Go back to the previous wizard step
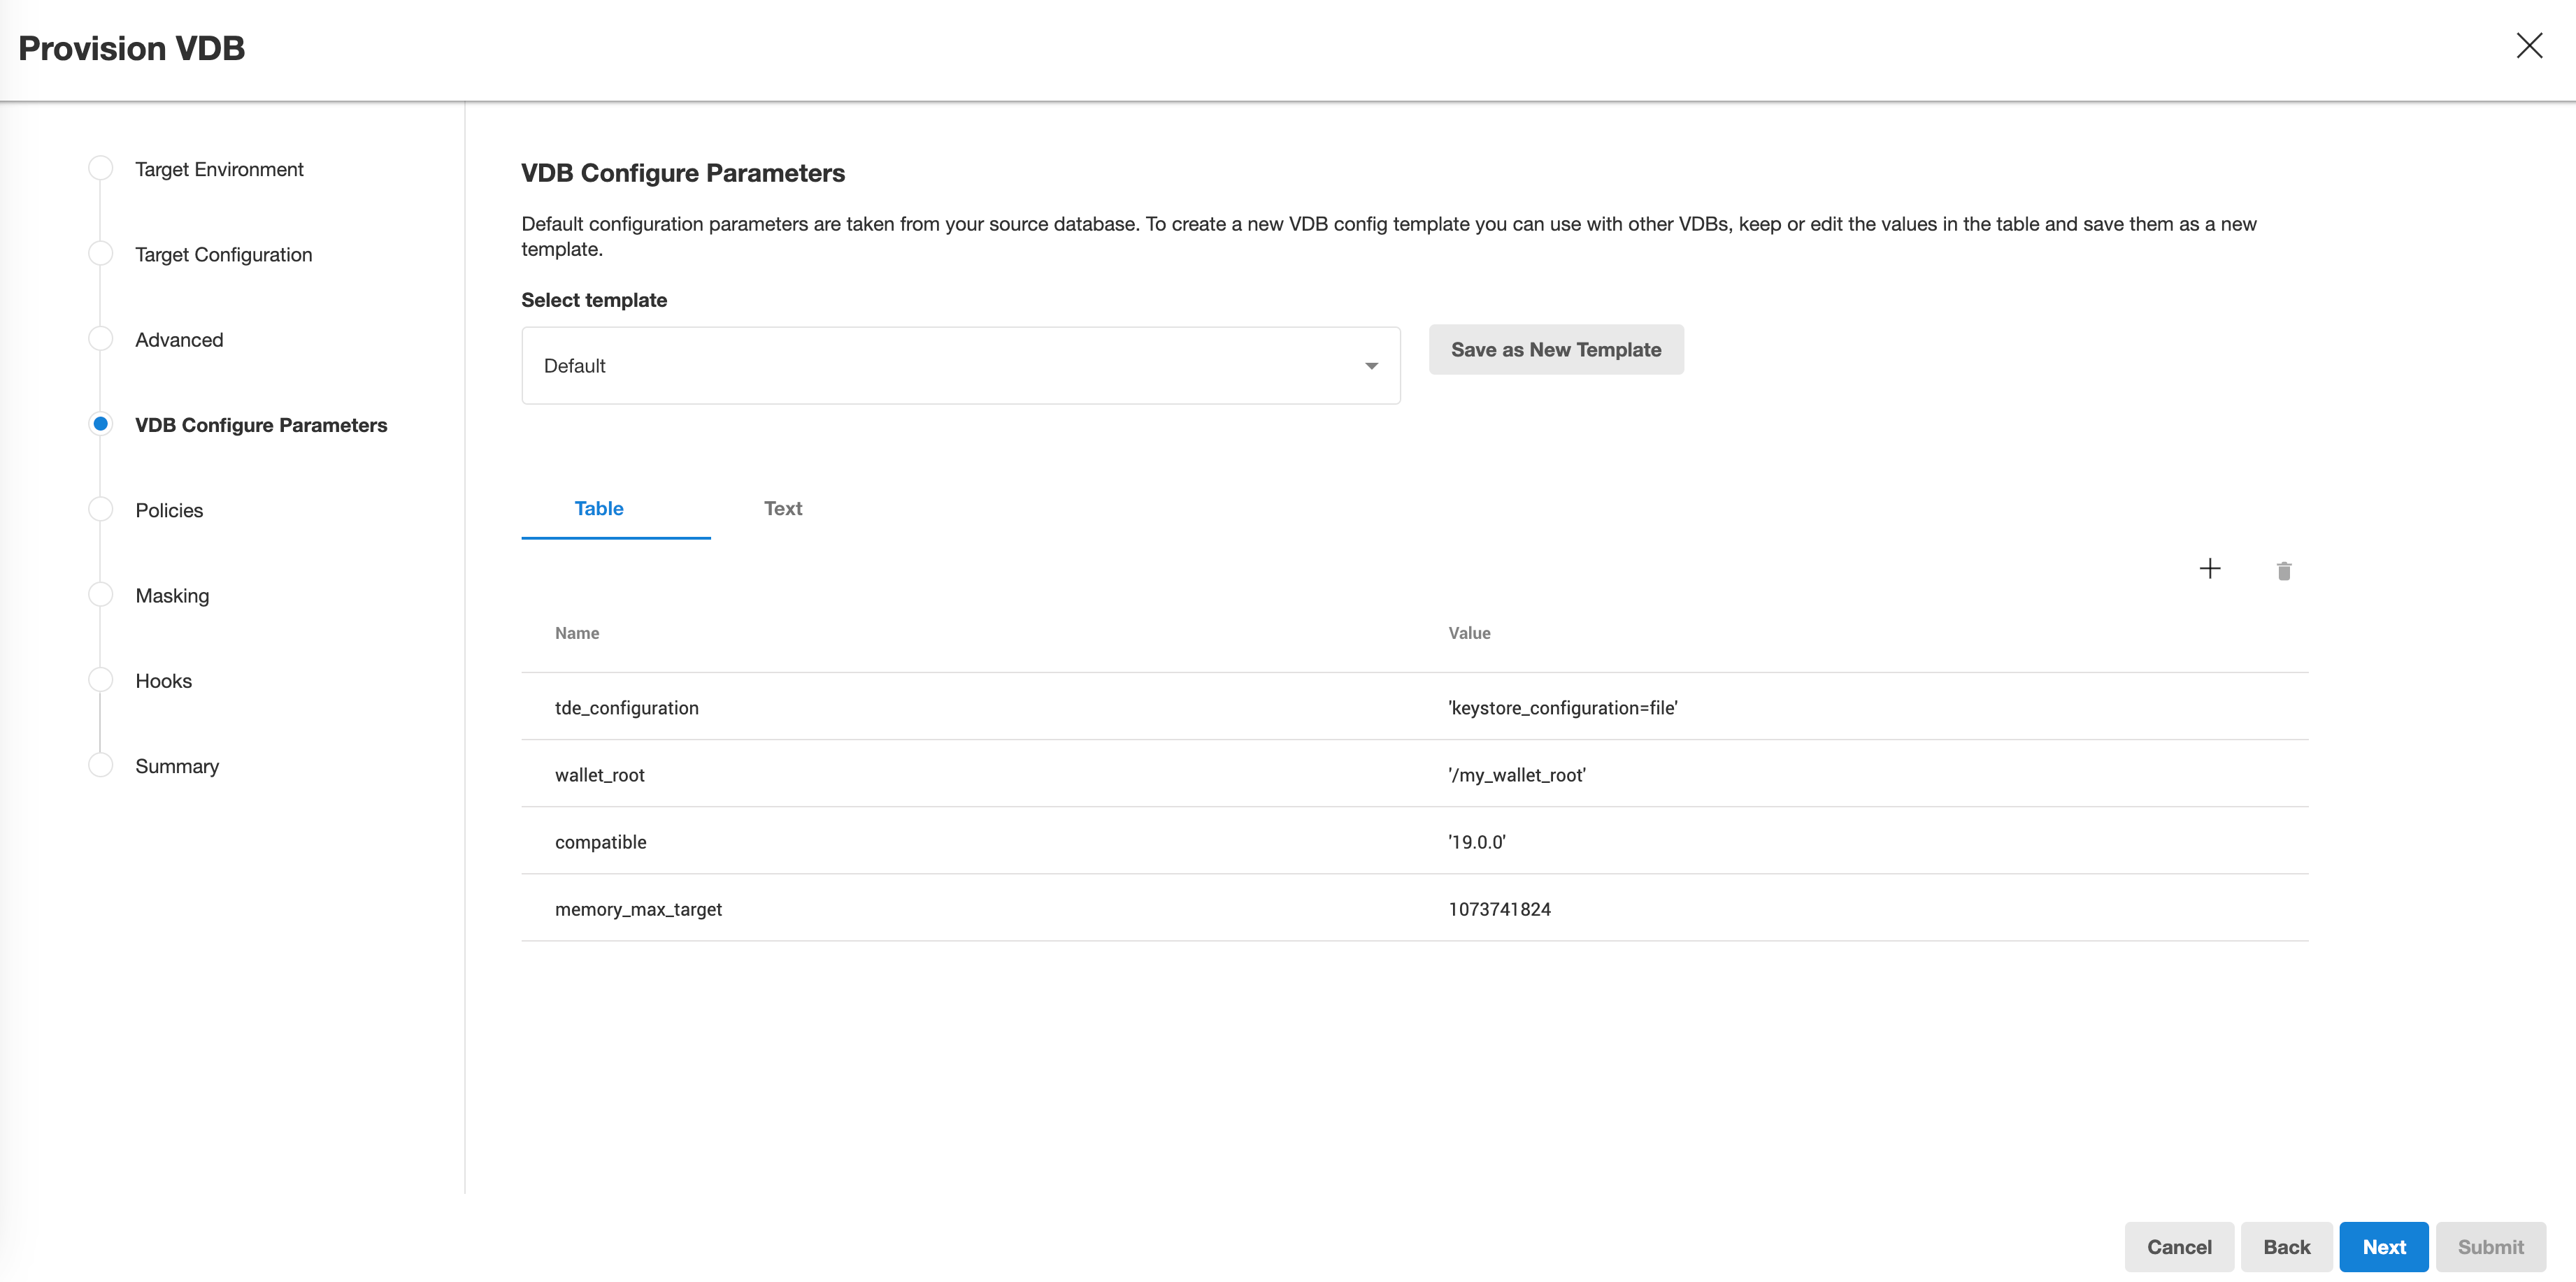Image resolution: width=2576 pixels, height=1282 pixels. coord(2287,1246)
